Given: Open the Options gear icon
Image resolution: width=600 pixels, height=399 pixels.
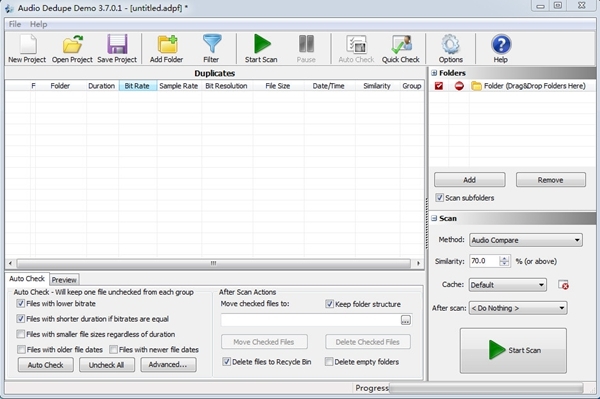Looking at the screenshot, I should [x=451, y=49].
